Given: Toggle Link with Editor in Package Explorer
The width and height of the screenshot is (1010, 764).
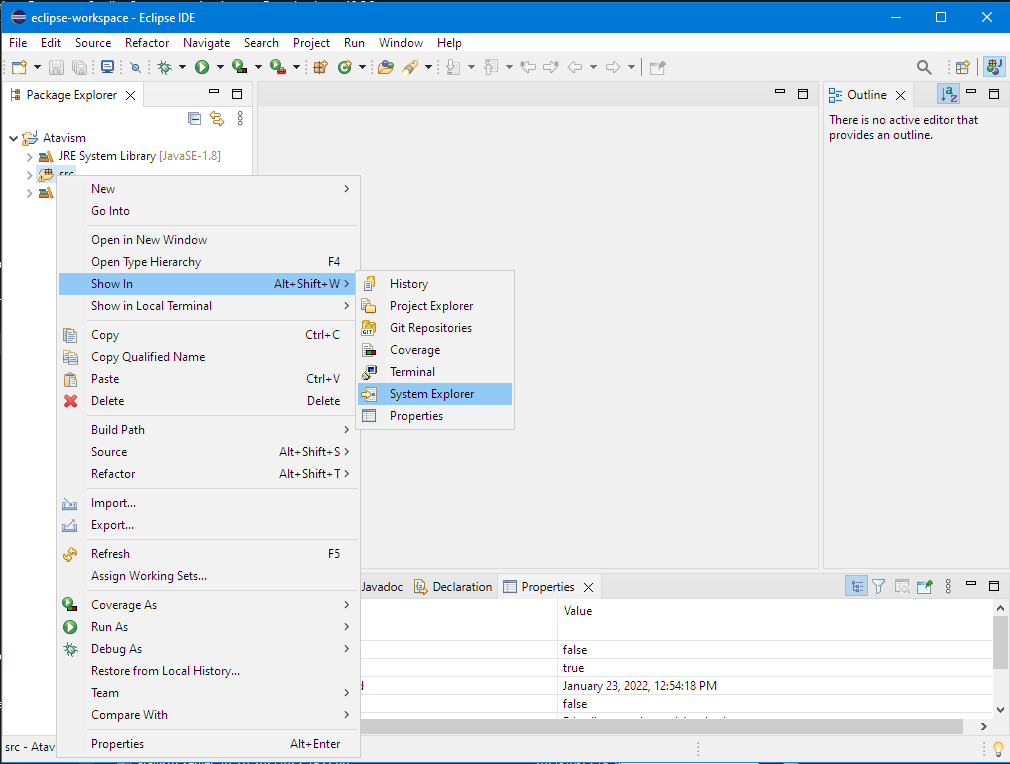Looking at the screenshot, I should pos(216,119).
